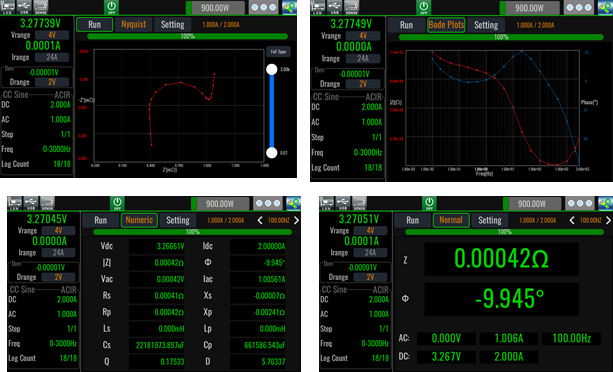Click the USB icon in the Numeric screen
The image size is (613, 372).
pos(30,203)
